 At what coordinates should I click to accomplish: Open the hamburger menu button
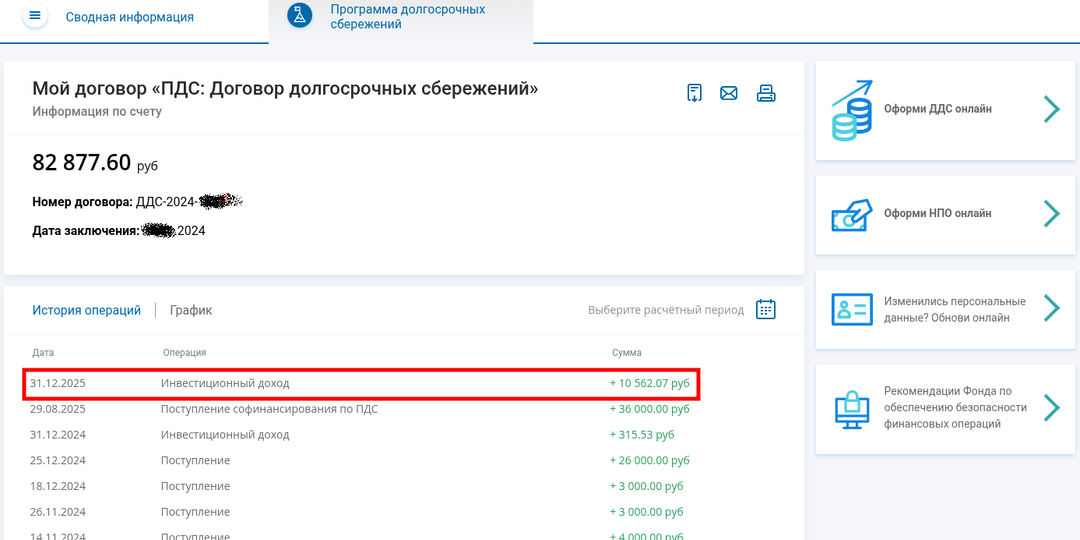35,16
